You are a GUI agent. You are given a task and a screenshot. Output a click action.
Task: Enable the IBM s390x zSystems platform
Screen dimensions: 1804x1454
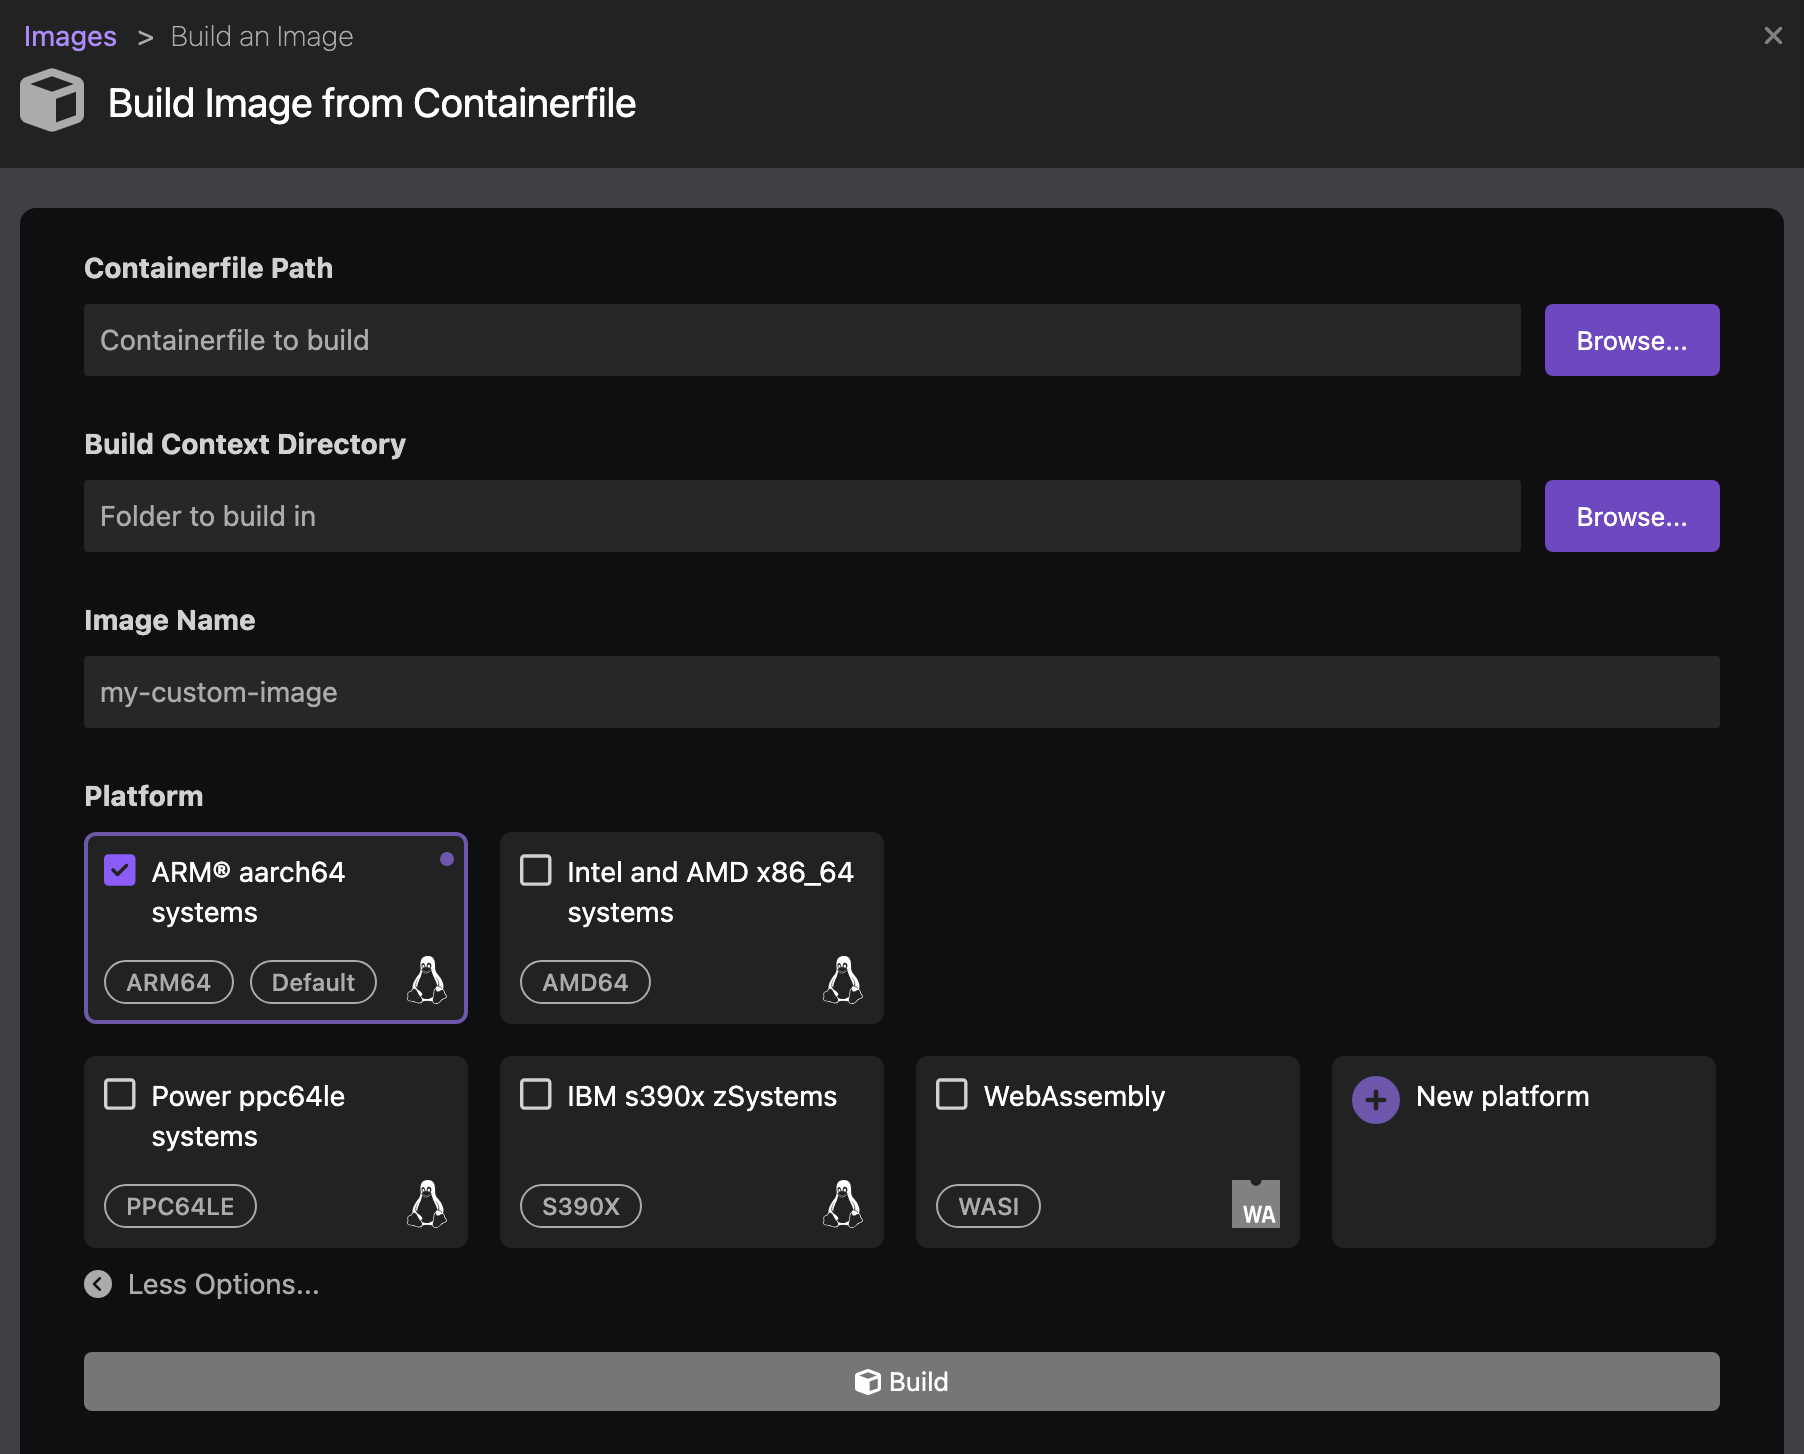536,1095
